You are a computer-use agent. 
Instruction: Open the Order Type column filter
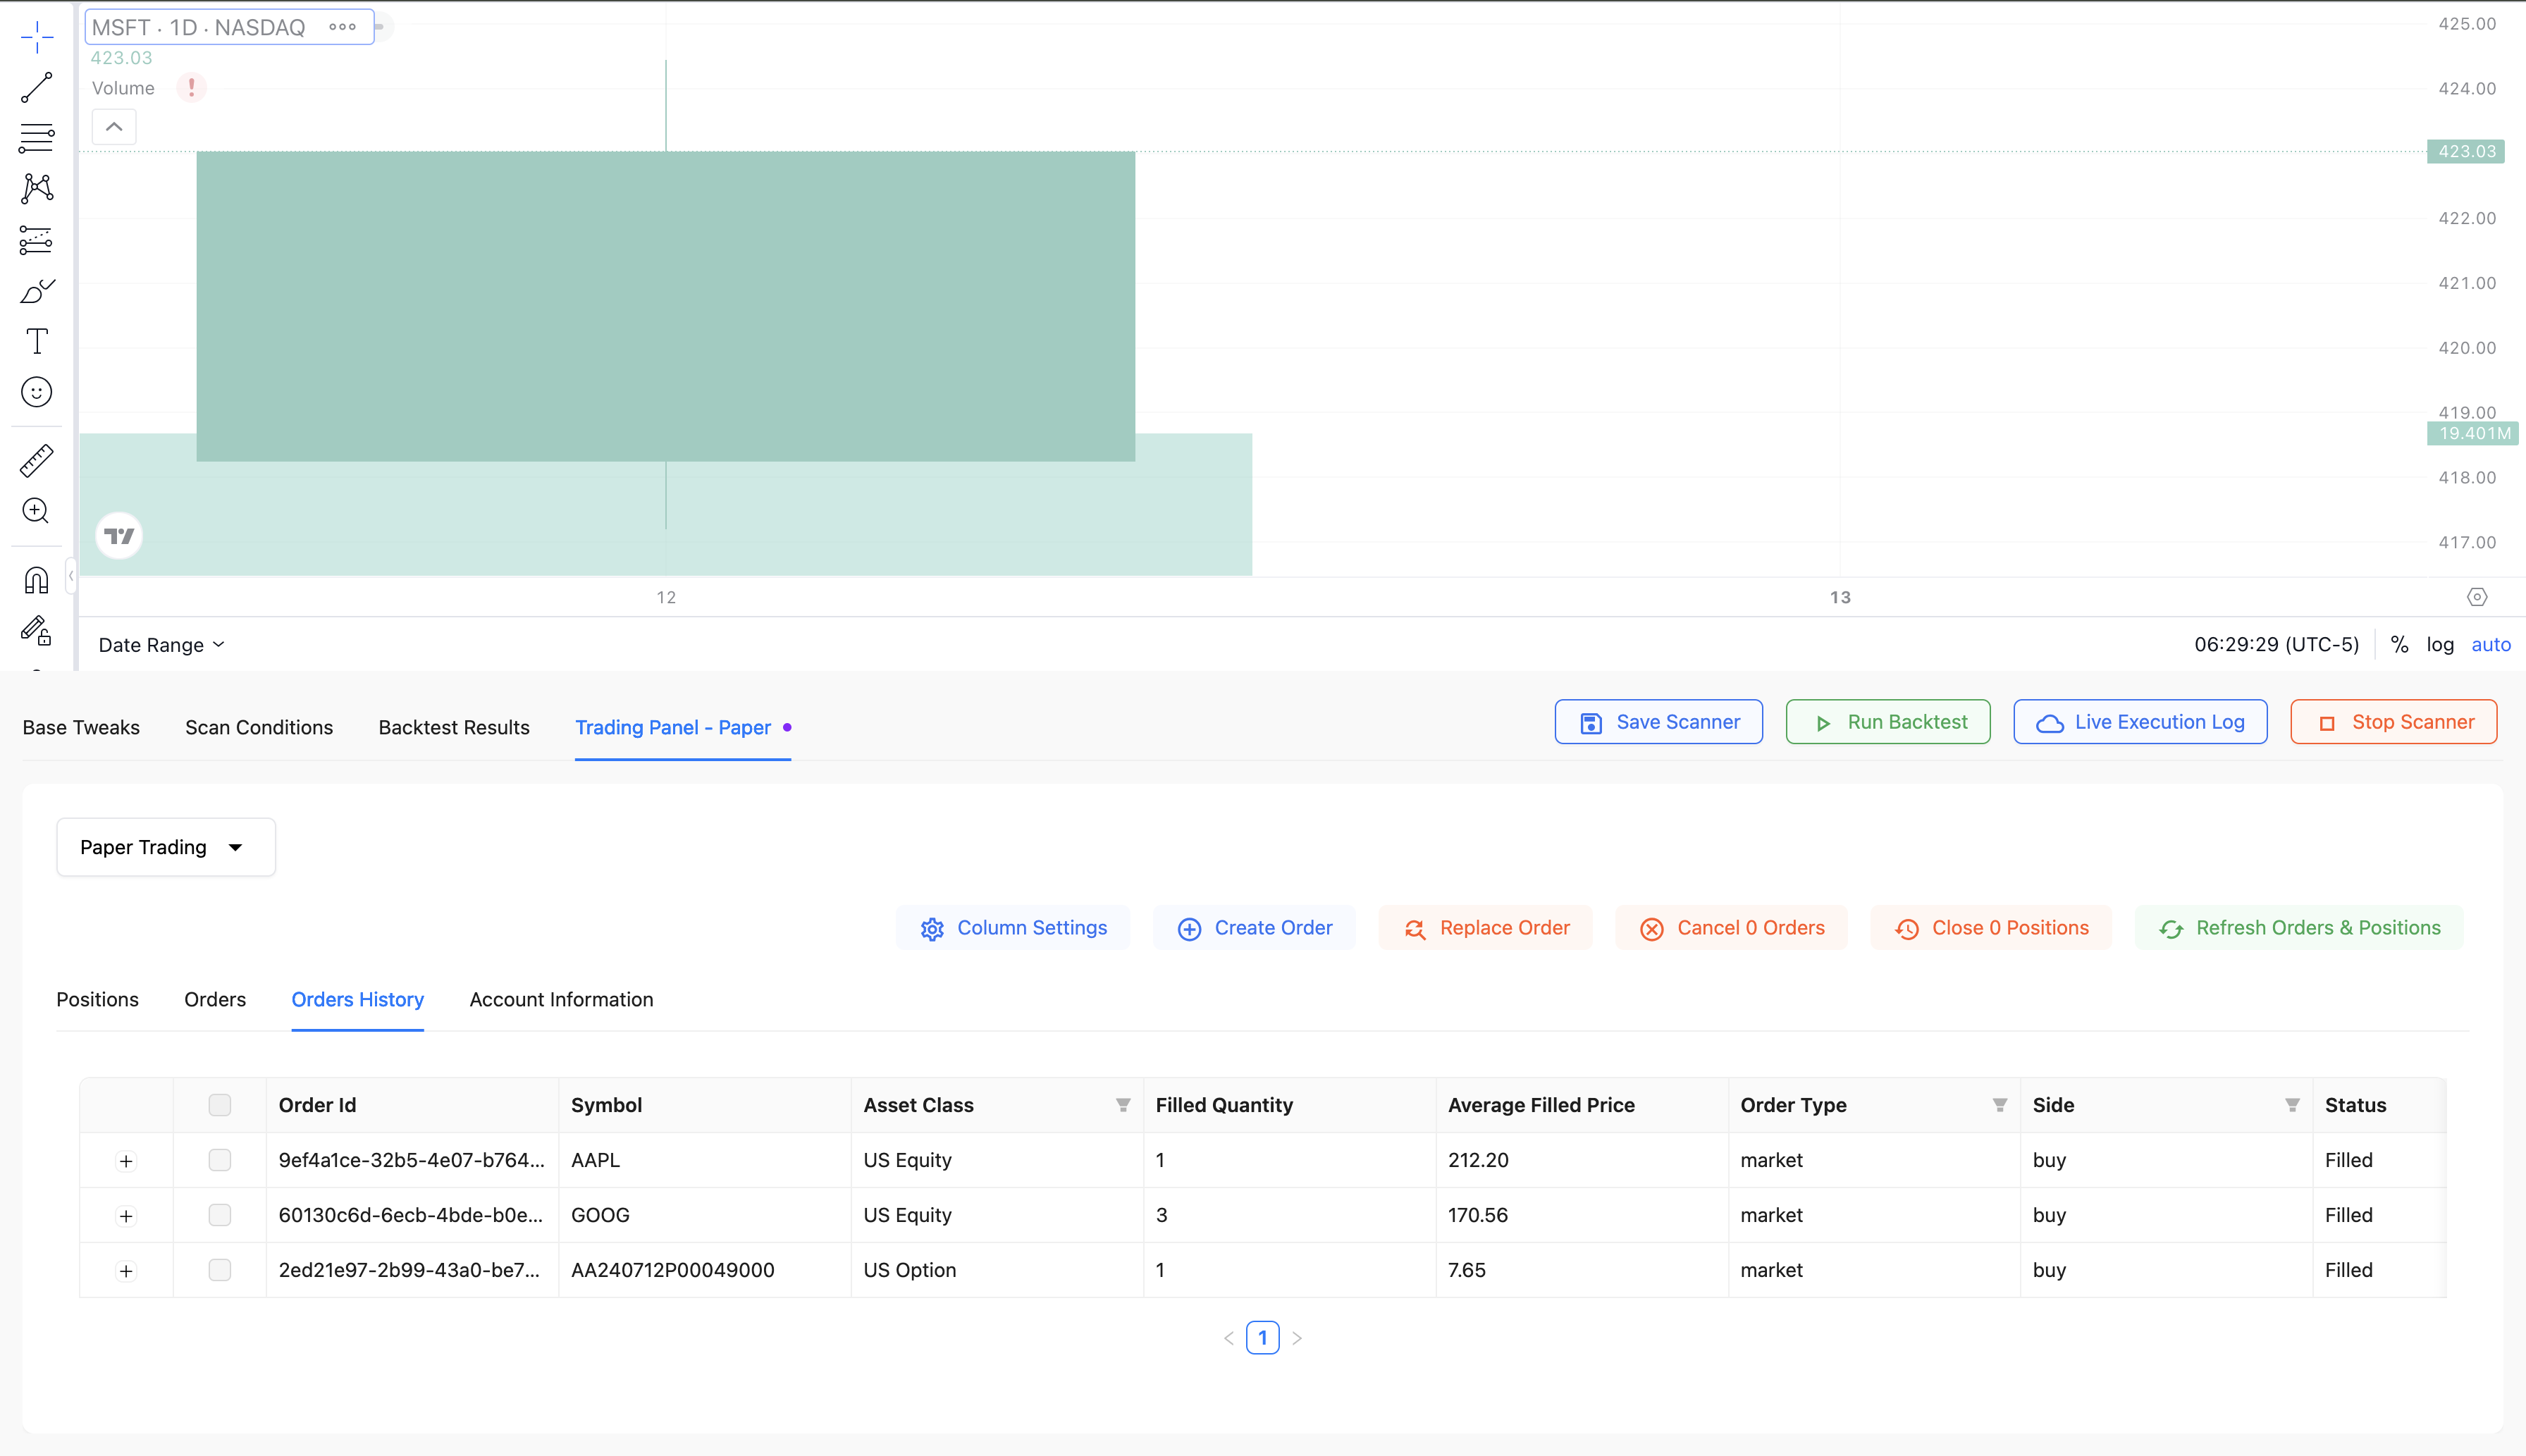click(x=2000, y=1105)
